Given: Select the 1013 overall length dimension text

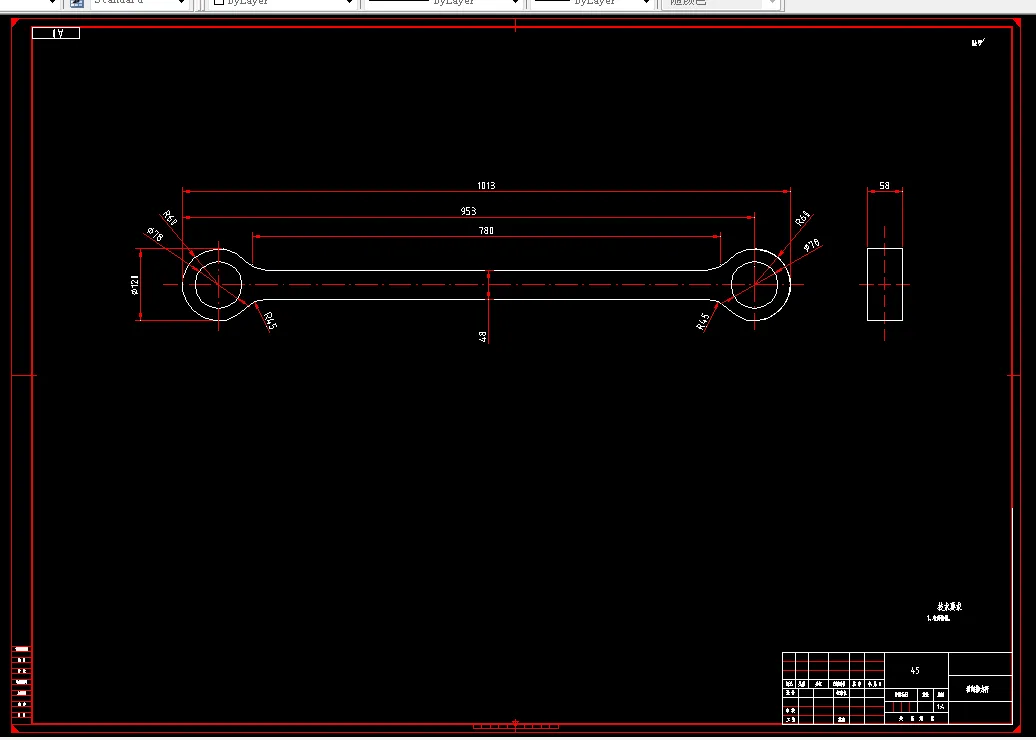Looking at the screenshot, I should click(486, 186).
